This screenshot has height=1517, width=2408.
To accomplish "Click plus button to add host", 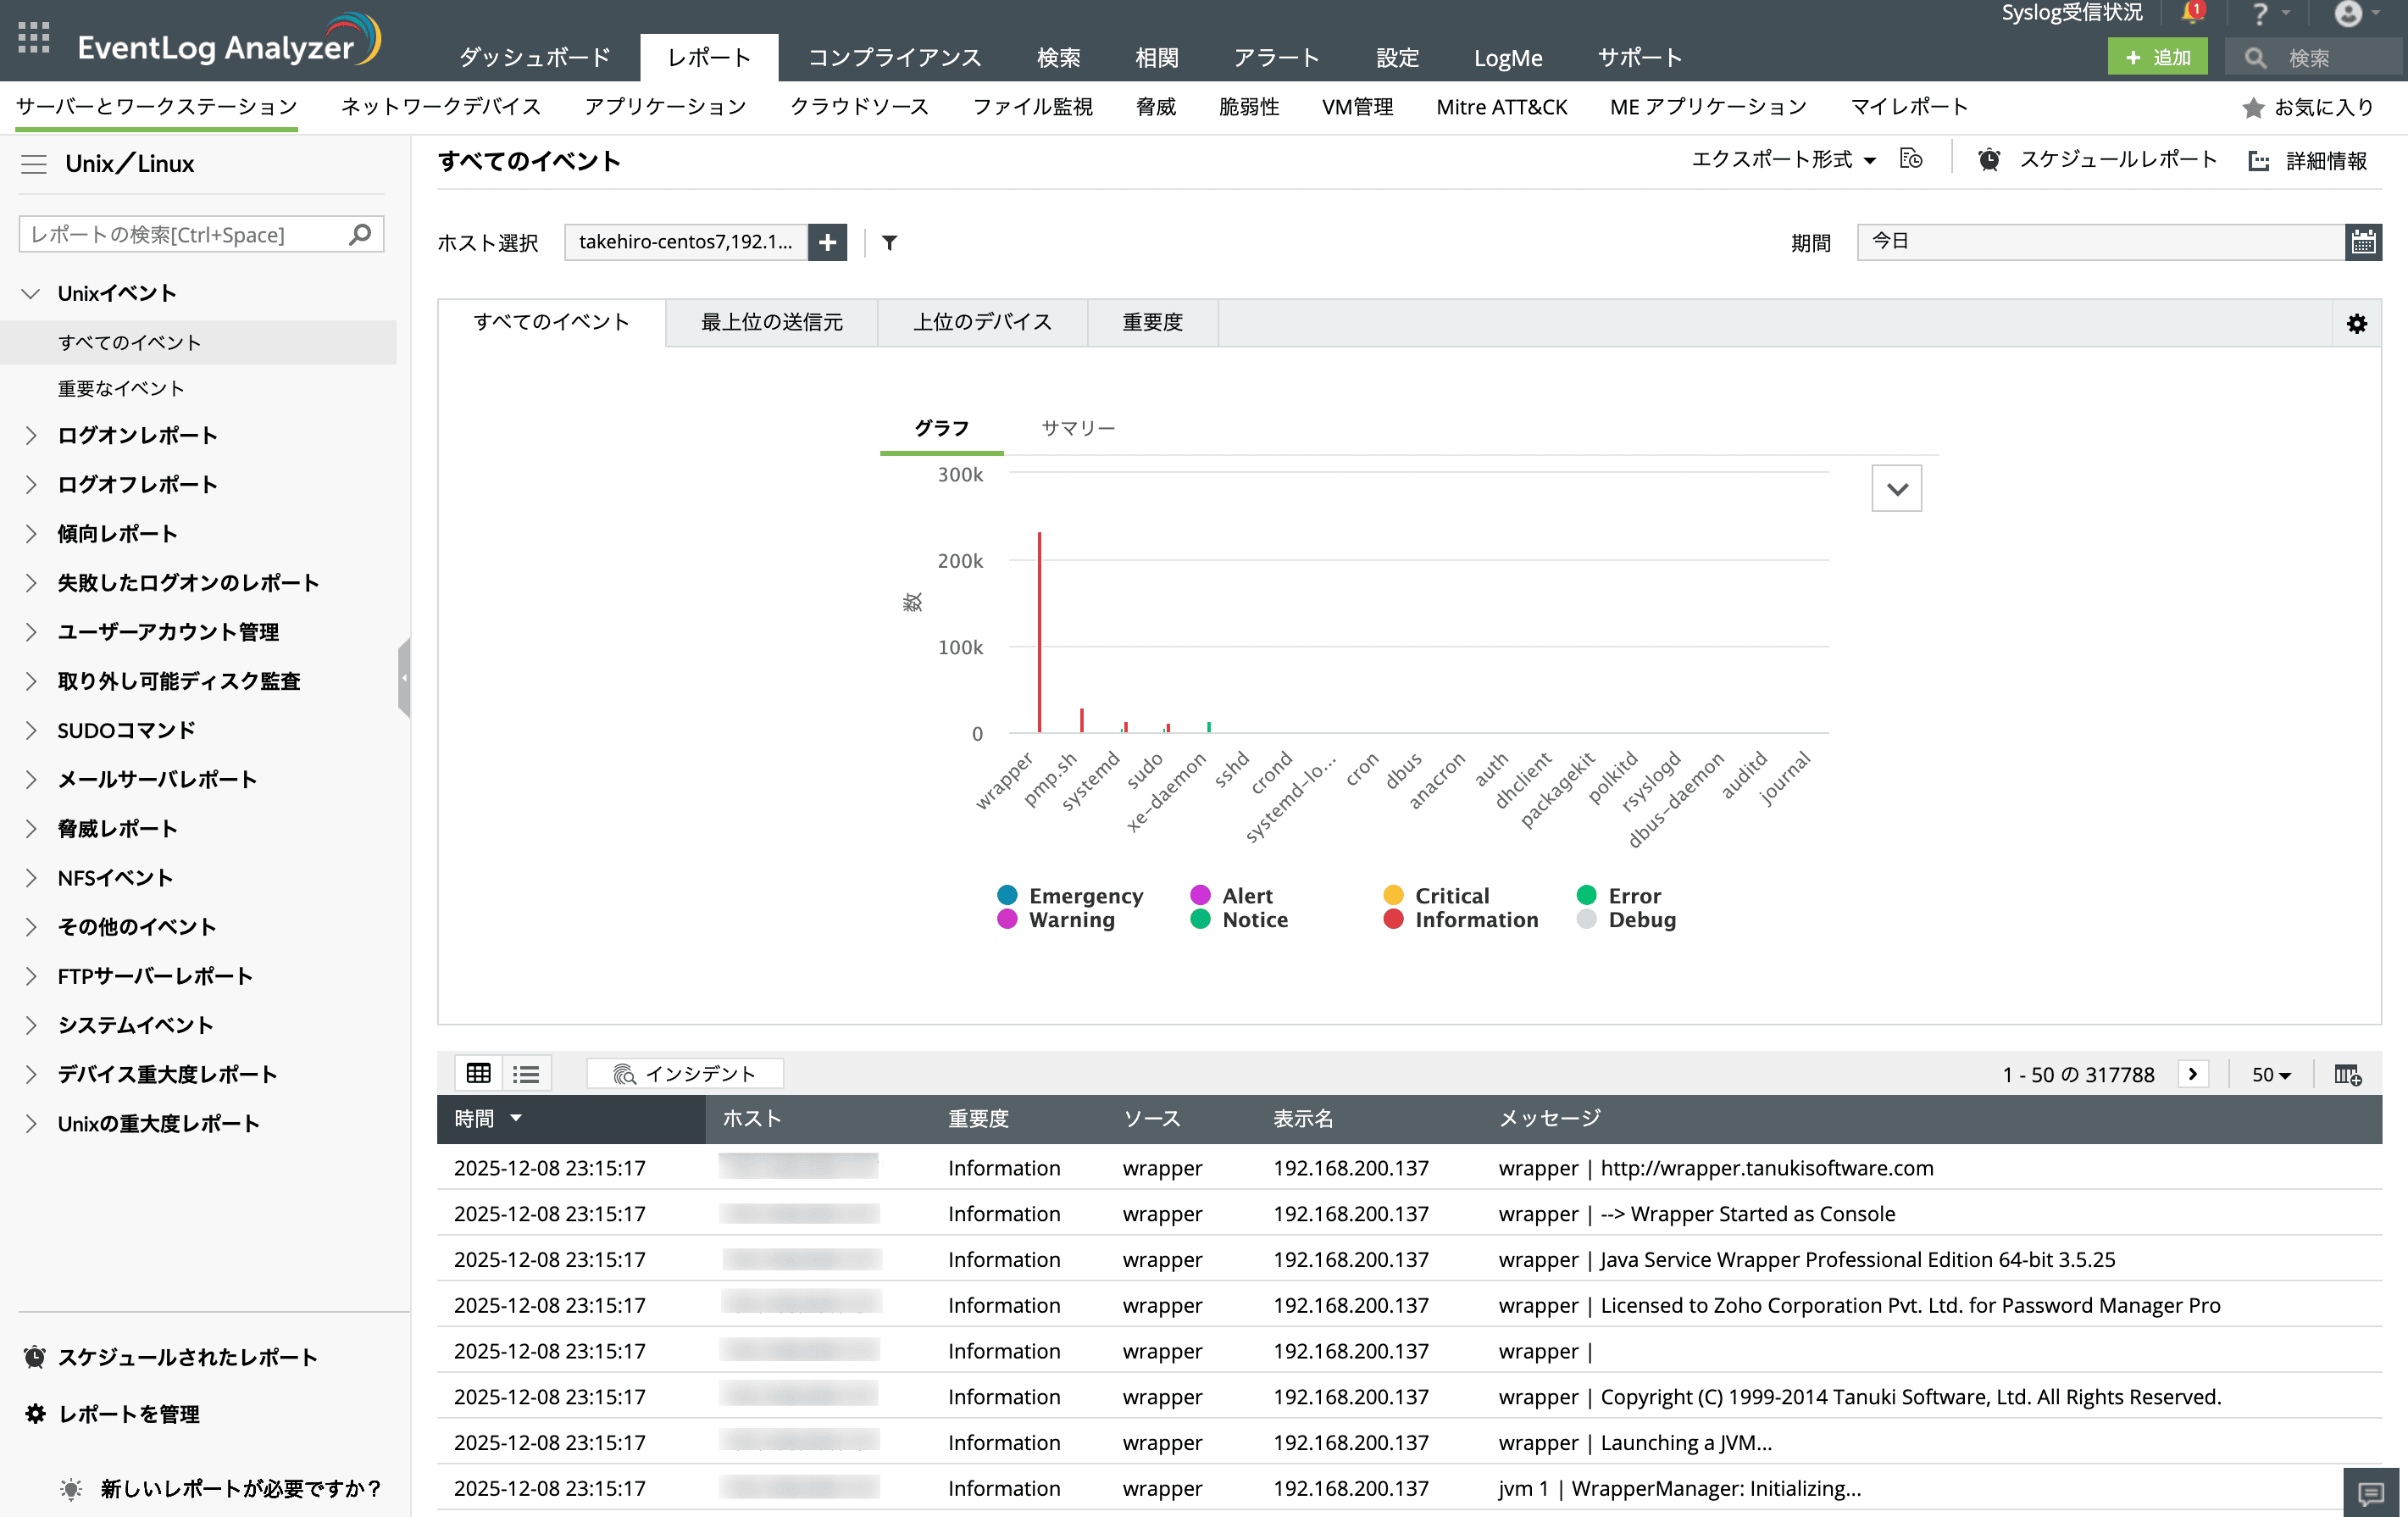I will [827, 242].
